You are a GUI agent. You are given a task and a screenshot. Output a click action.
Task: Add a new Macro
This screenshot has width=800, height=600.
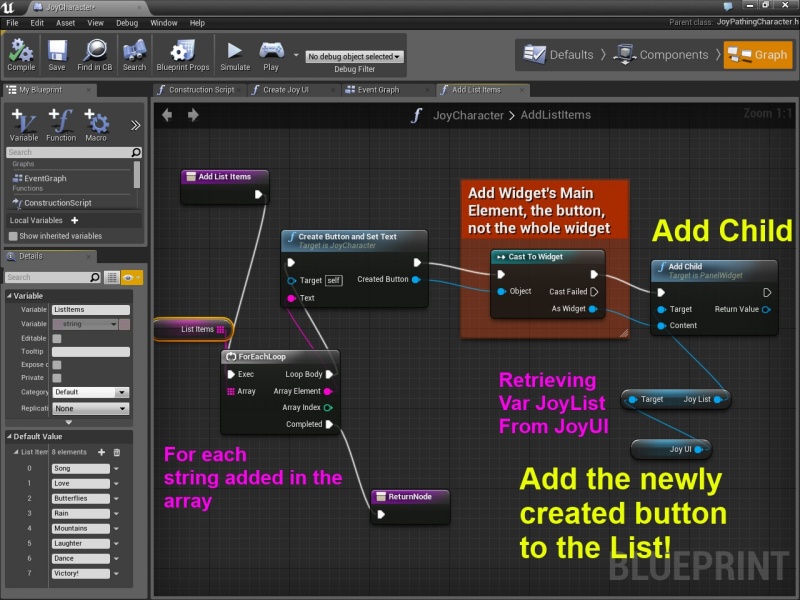point(96,125)
